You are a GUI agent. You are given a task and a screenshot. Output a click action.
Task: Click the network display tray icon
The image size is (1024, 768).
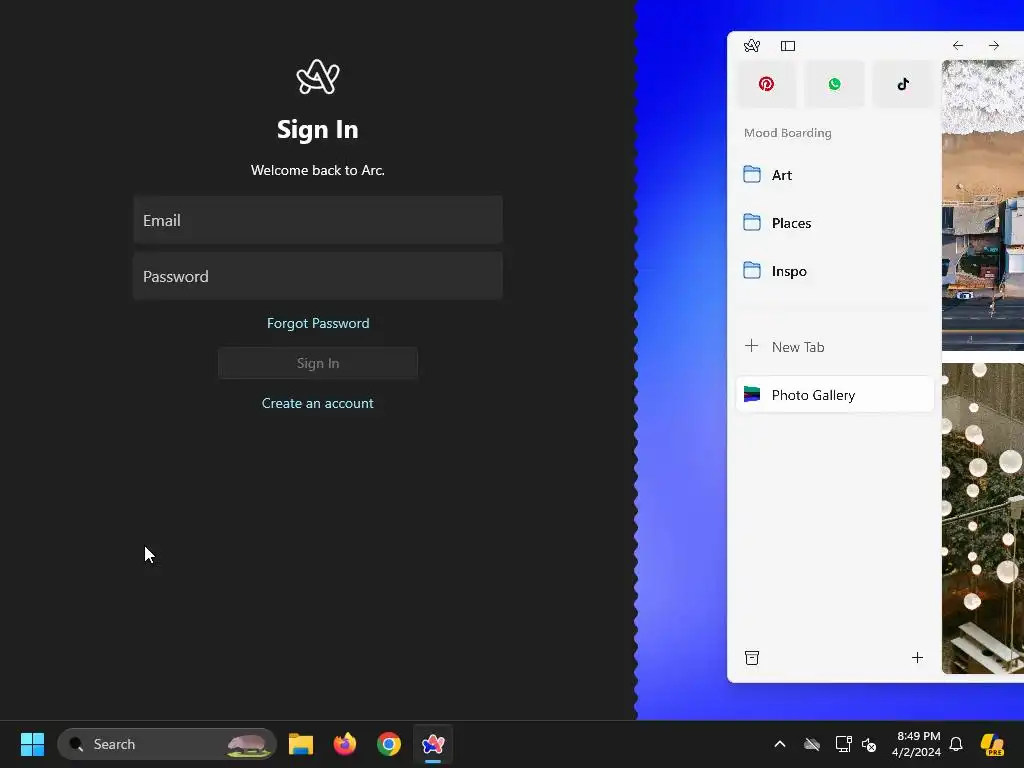click(x=843, y=744)
